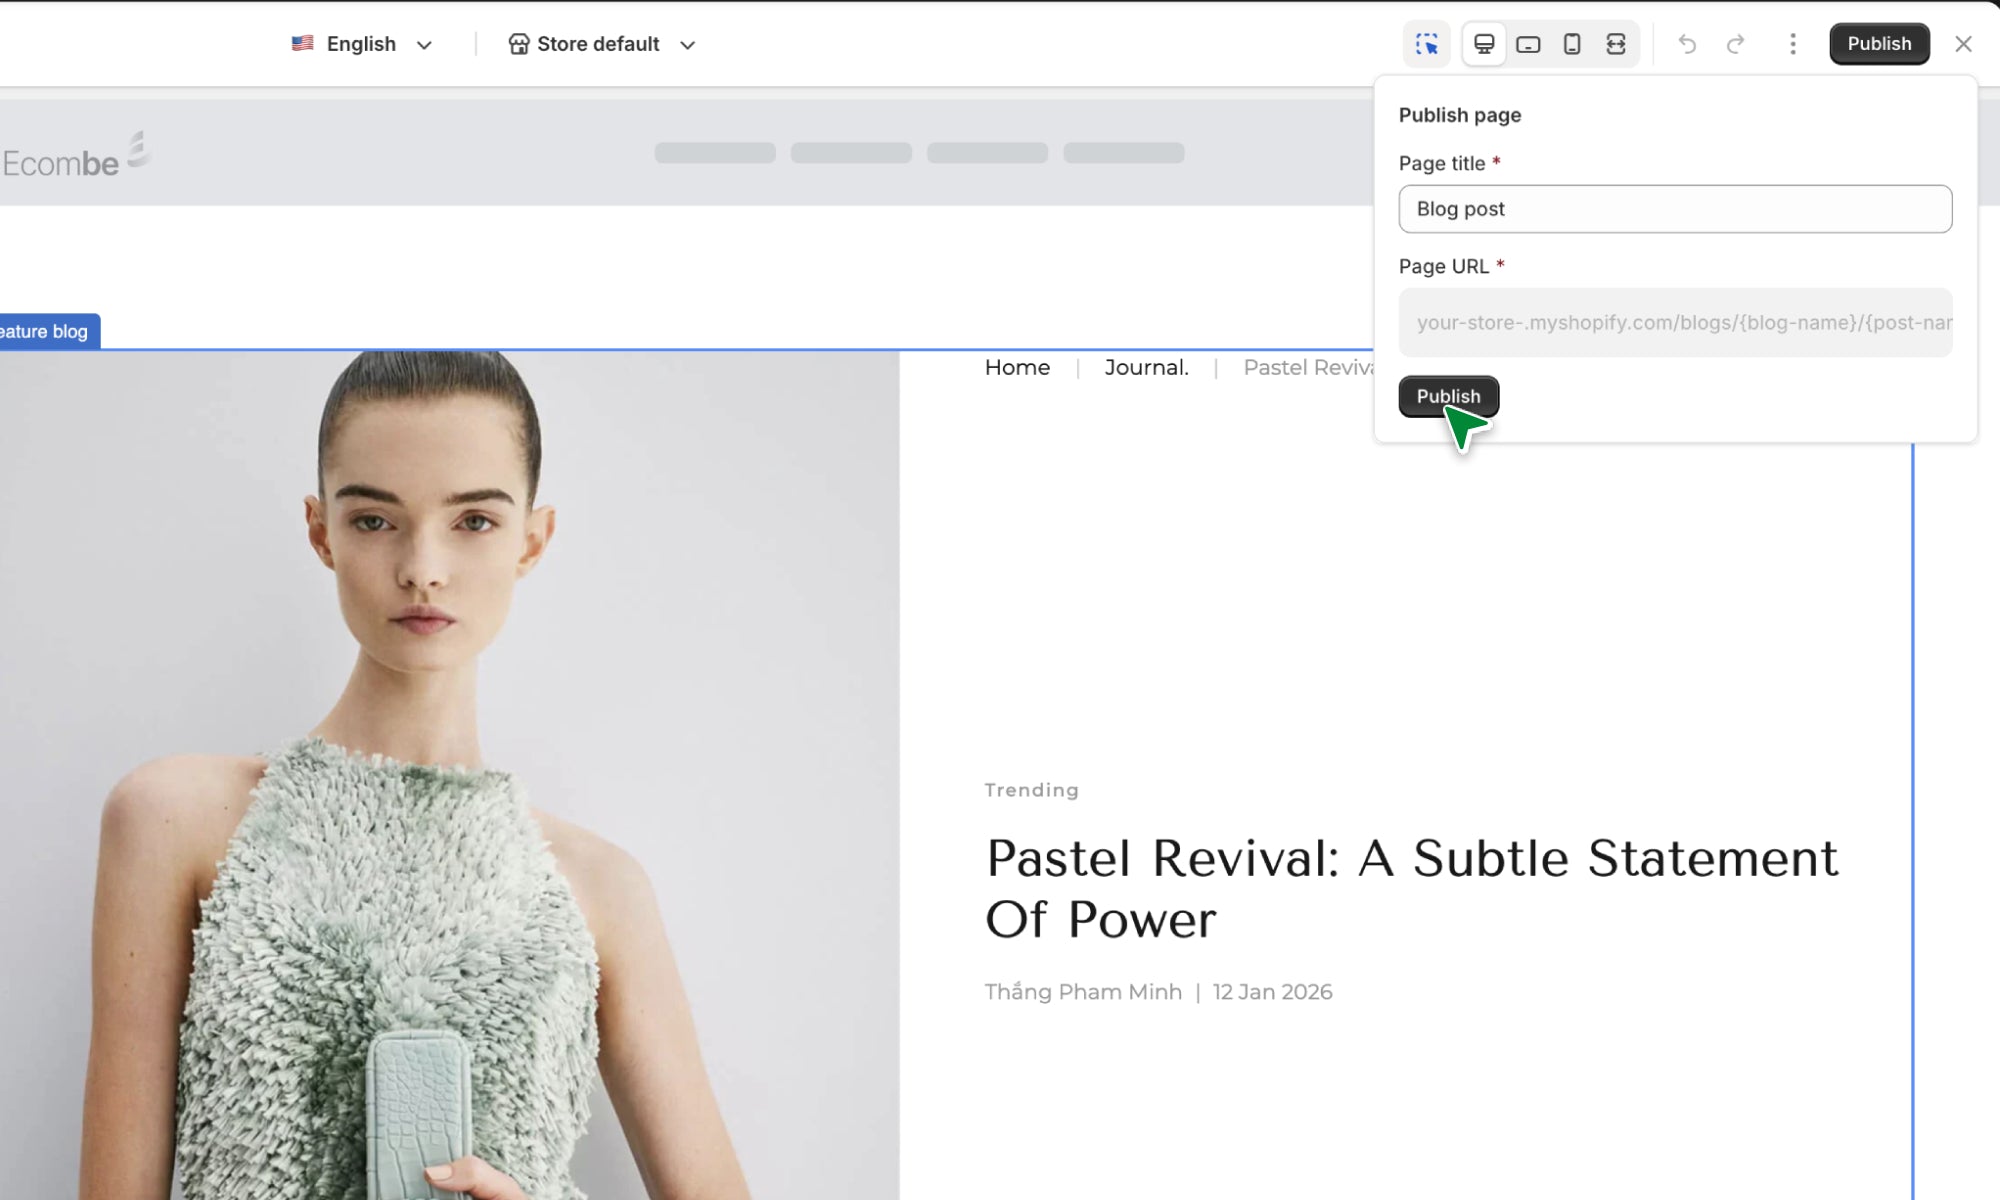
Task: Click the redo arrow icon
Action: (1736, 44)
